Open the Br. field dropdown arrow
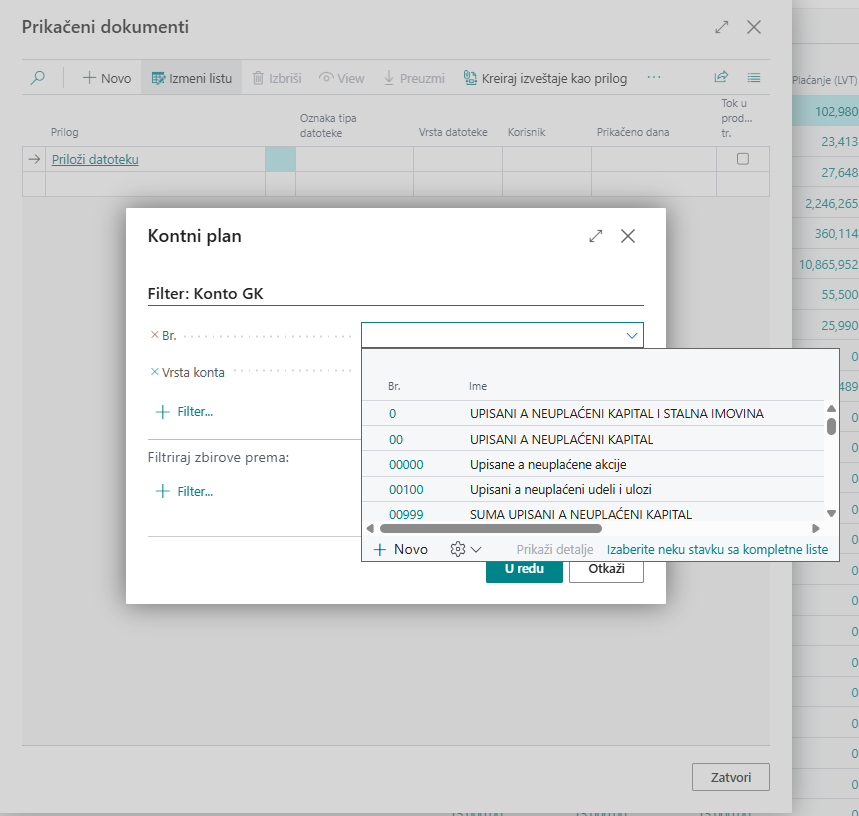Viewport: 859px width, 816px height. 632,336
